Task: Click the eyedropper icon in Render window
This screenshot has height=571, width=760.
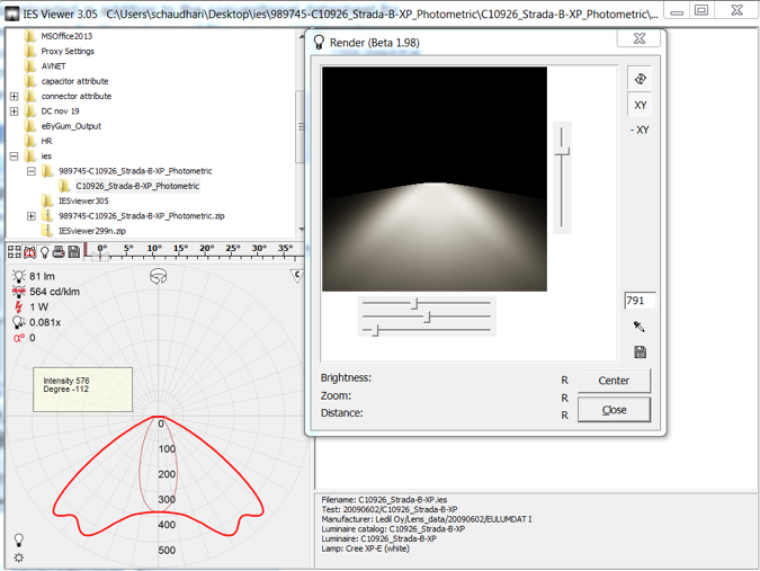Action: (640, 327)
